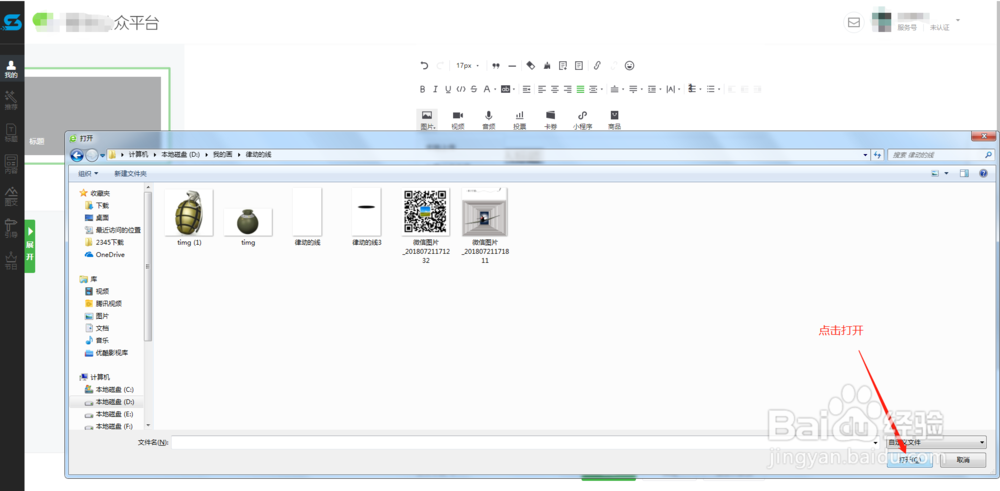Image resolution: width=1000 pixels, height=491 pixels.
Task: Open the mail envelope icon in header
Action: click(x=853, y=22)
